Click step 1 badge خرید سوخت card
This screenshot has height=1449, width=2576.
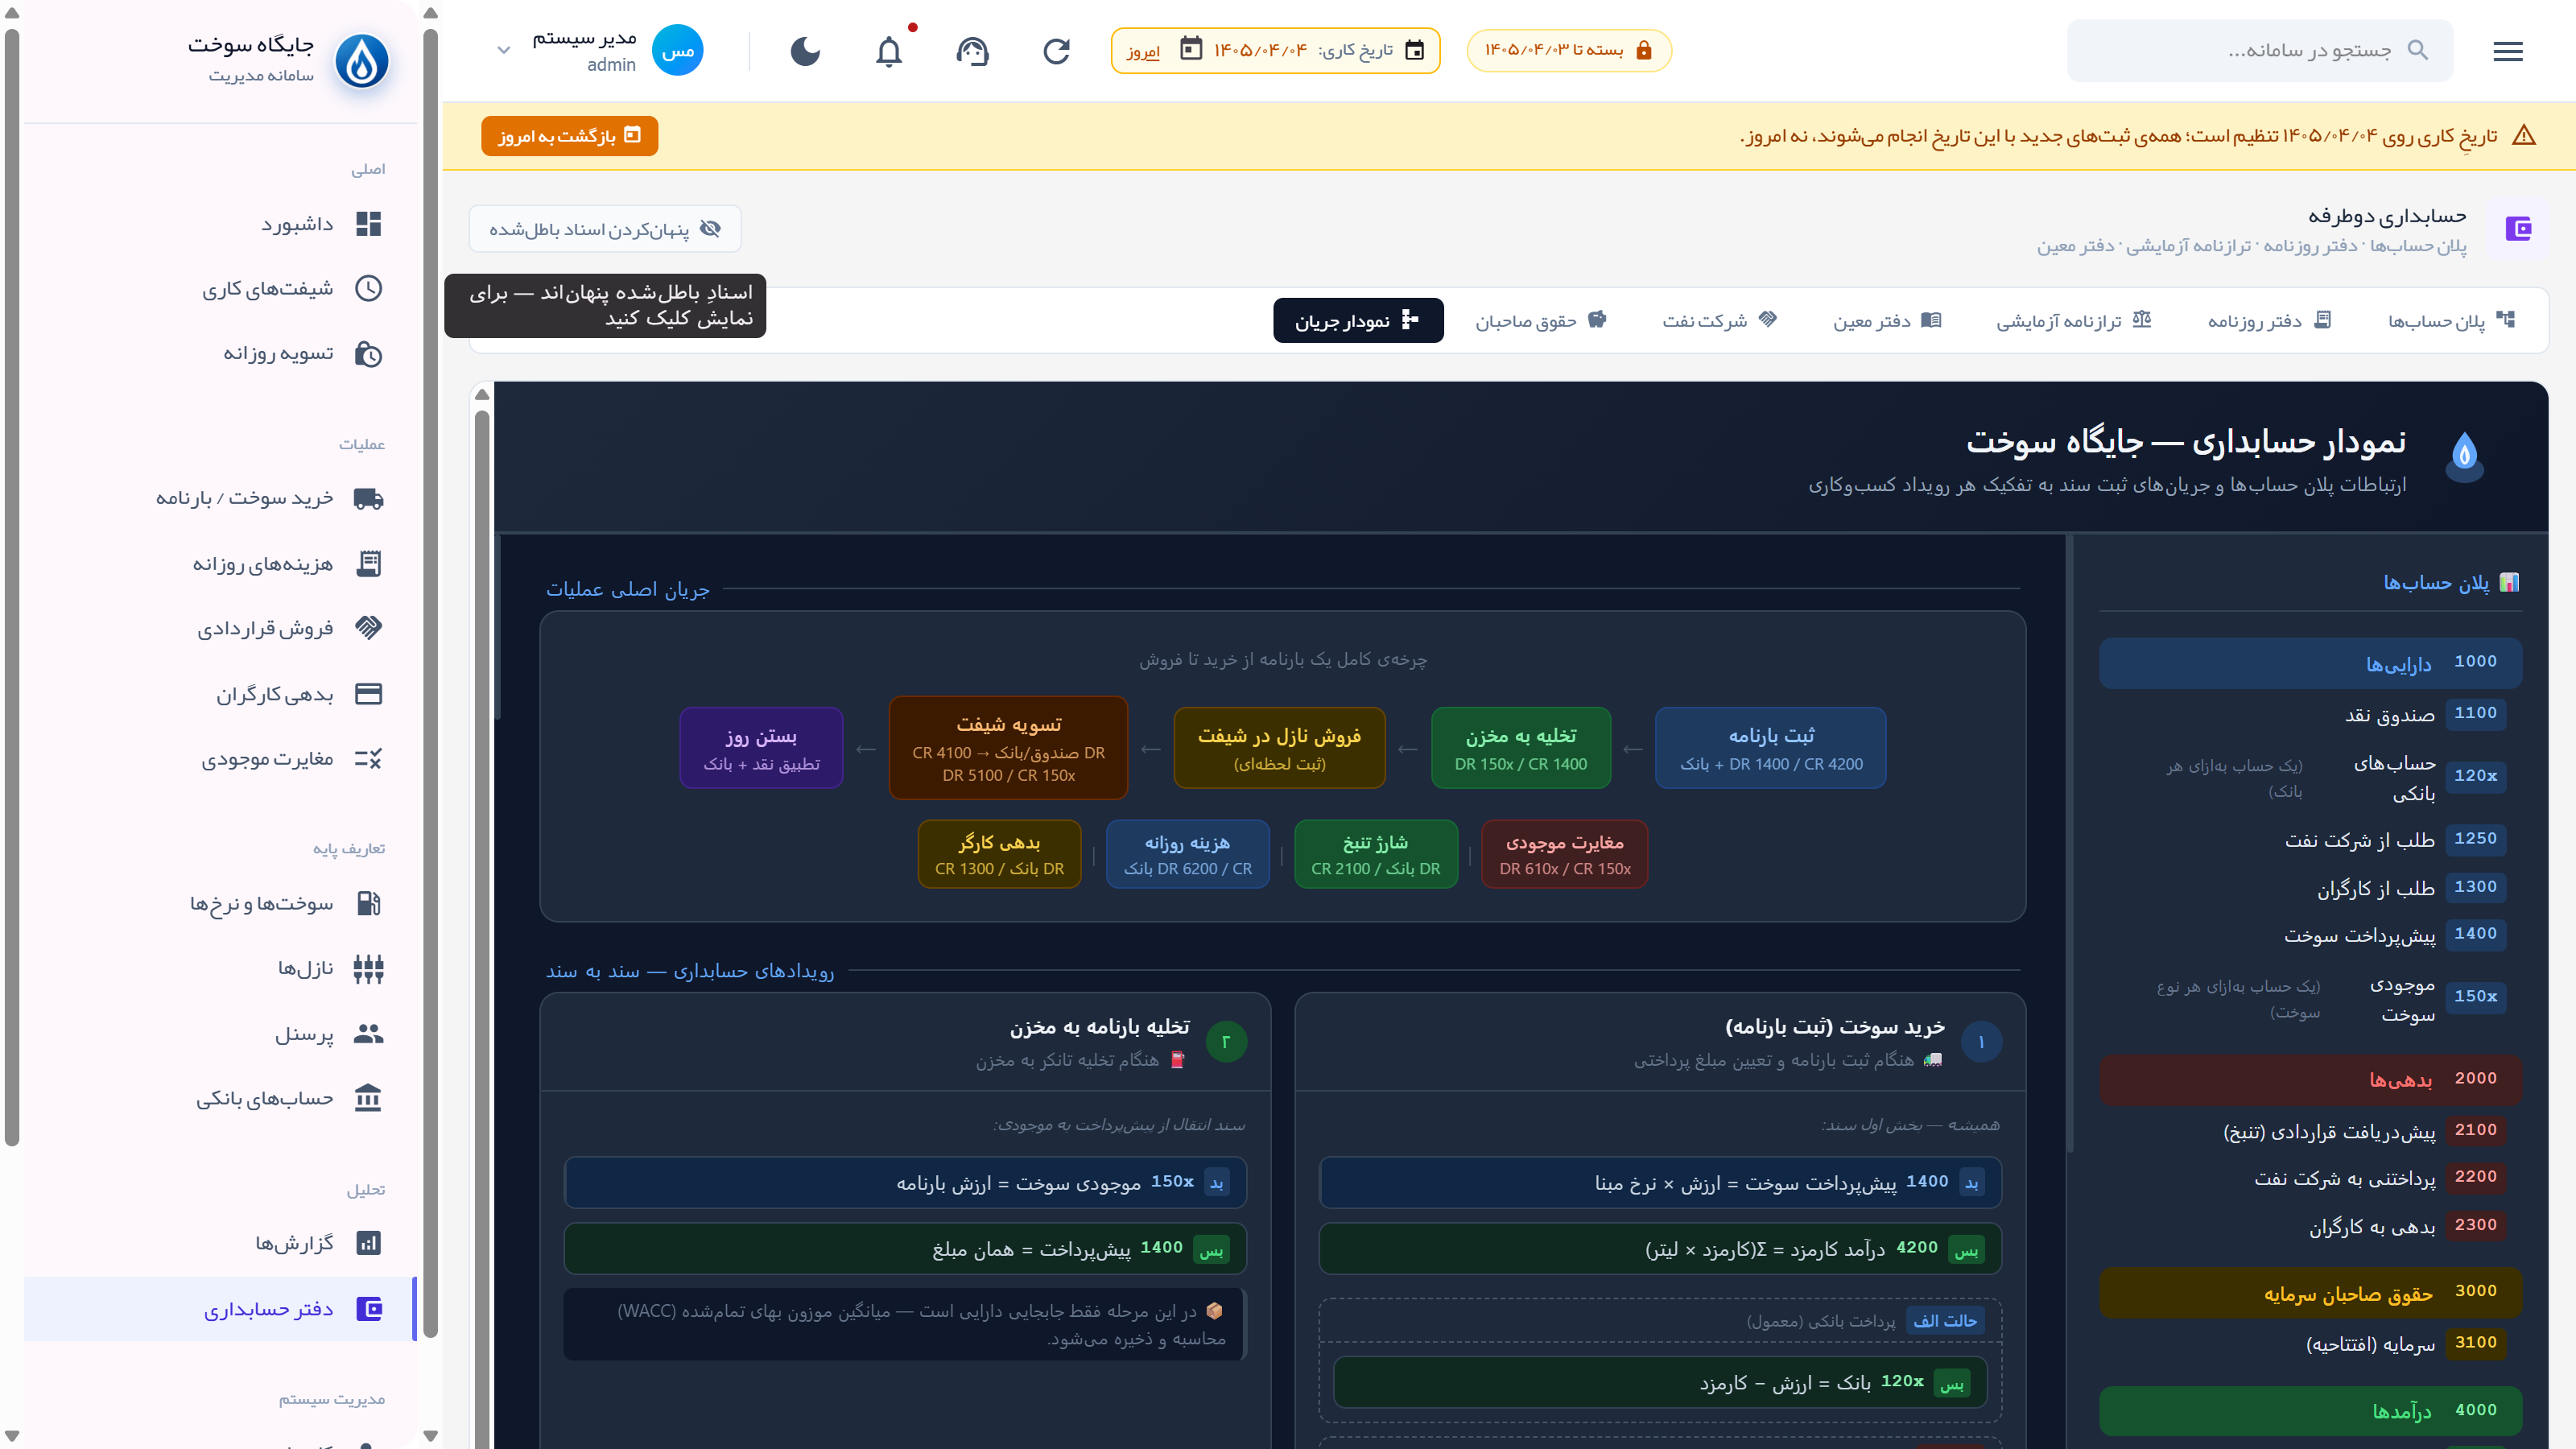1981,1042
